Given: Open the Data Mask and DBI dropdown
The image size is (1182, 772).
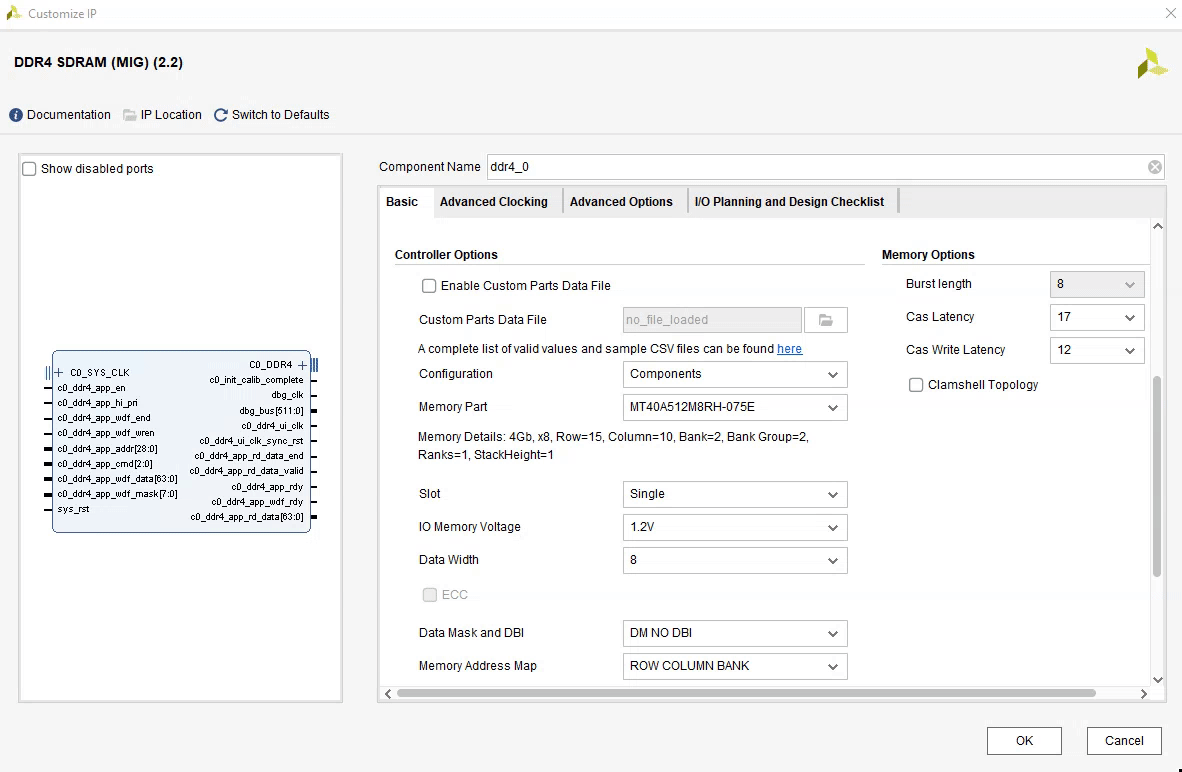Looking at the screenshot, I should [x=735, y=633].
